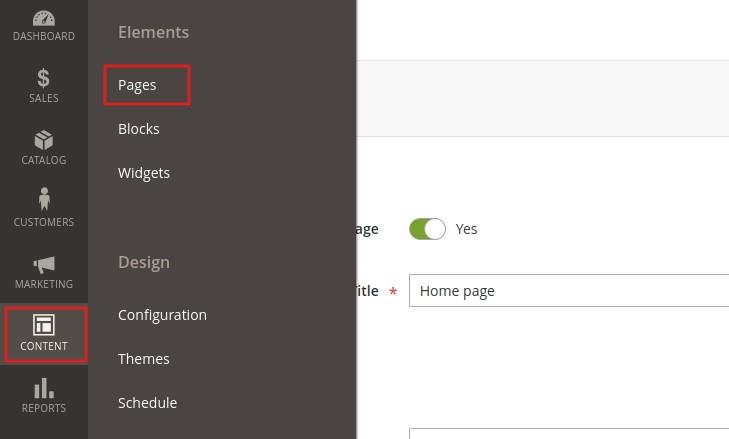Viewport: 729px width, 439px height.
Task: Select Widgets in Elements menu
Action: click(144, 173)
